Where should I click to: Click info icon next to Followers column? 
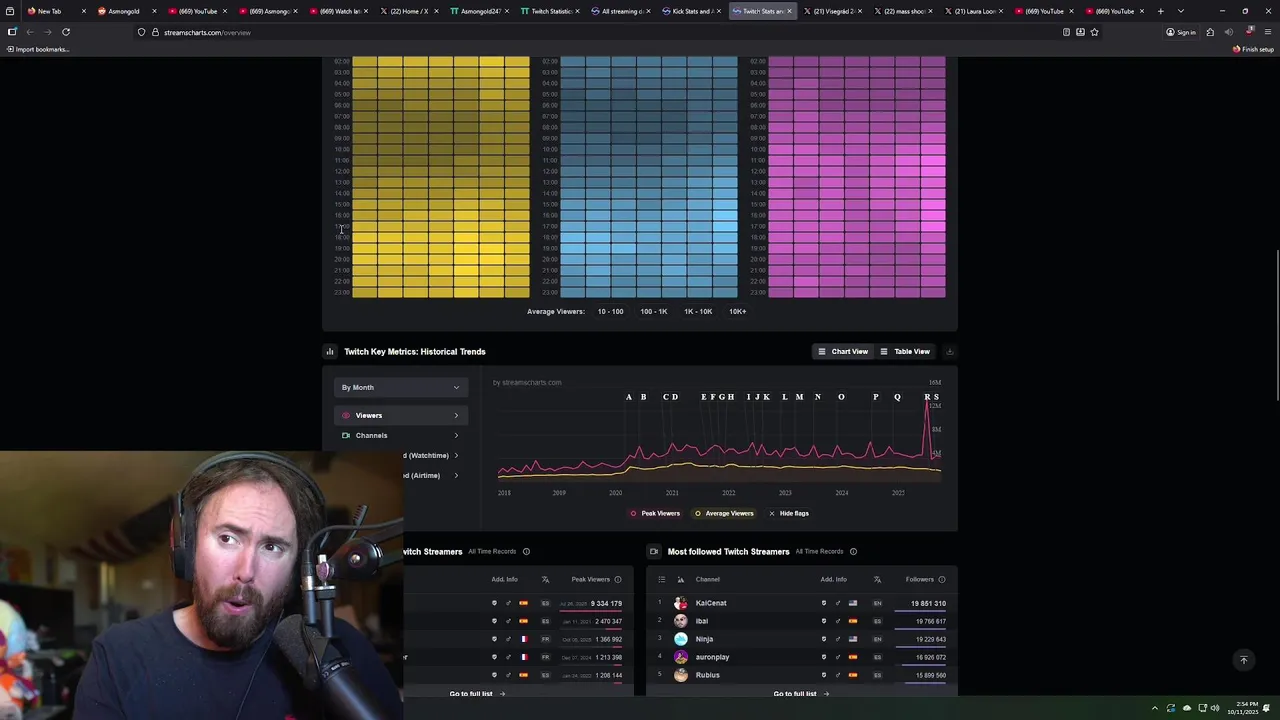tap(941, 580)
